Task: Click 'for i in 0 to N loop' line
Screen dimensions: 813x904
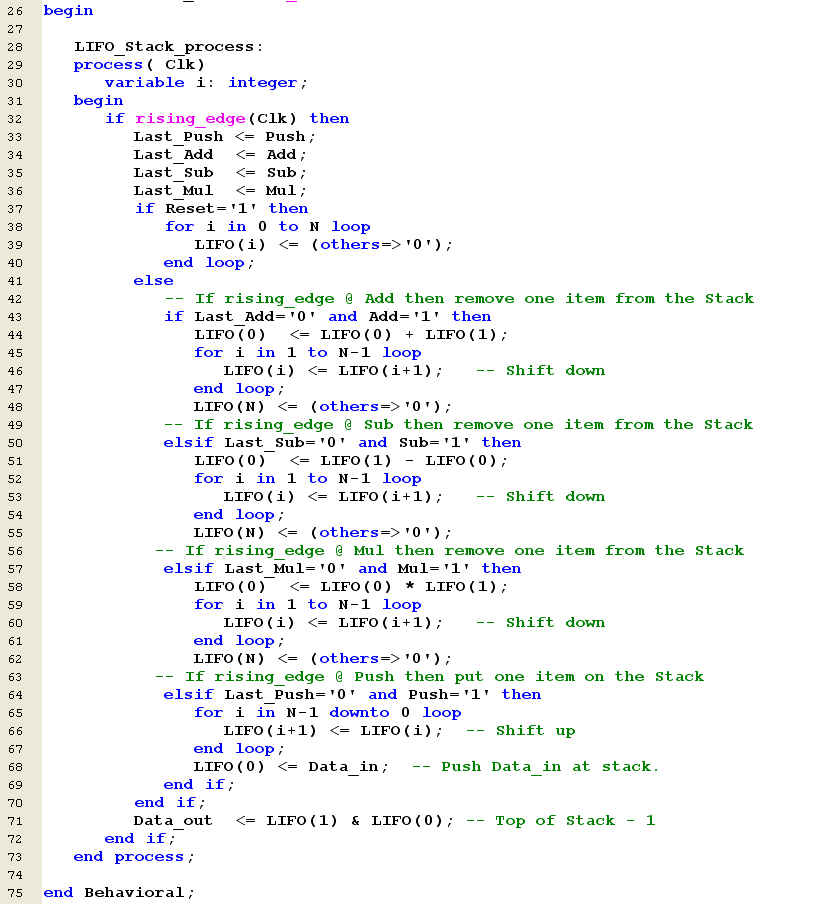Action: (268, 227)
